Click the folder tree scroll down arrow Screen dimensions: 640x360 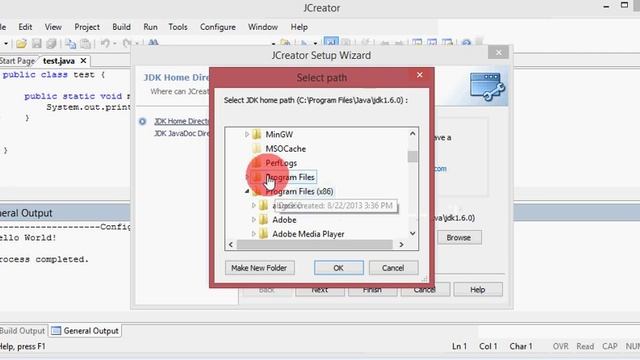413,233
